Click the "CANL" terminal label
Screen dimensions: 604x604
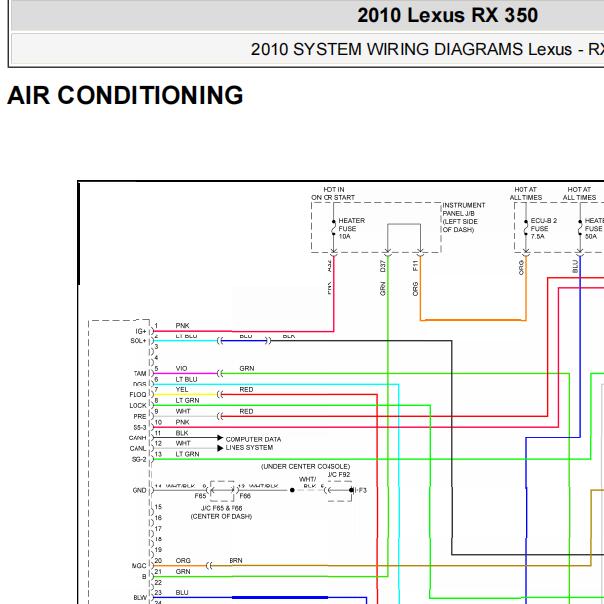138,449
